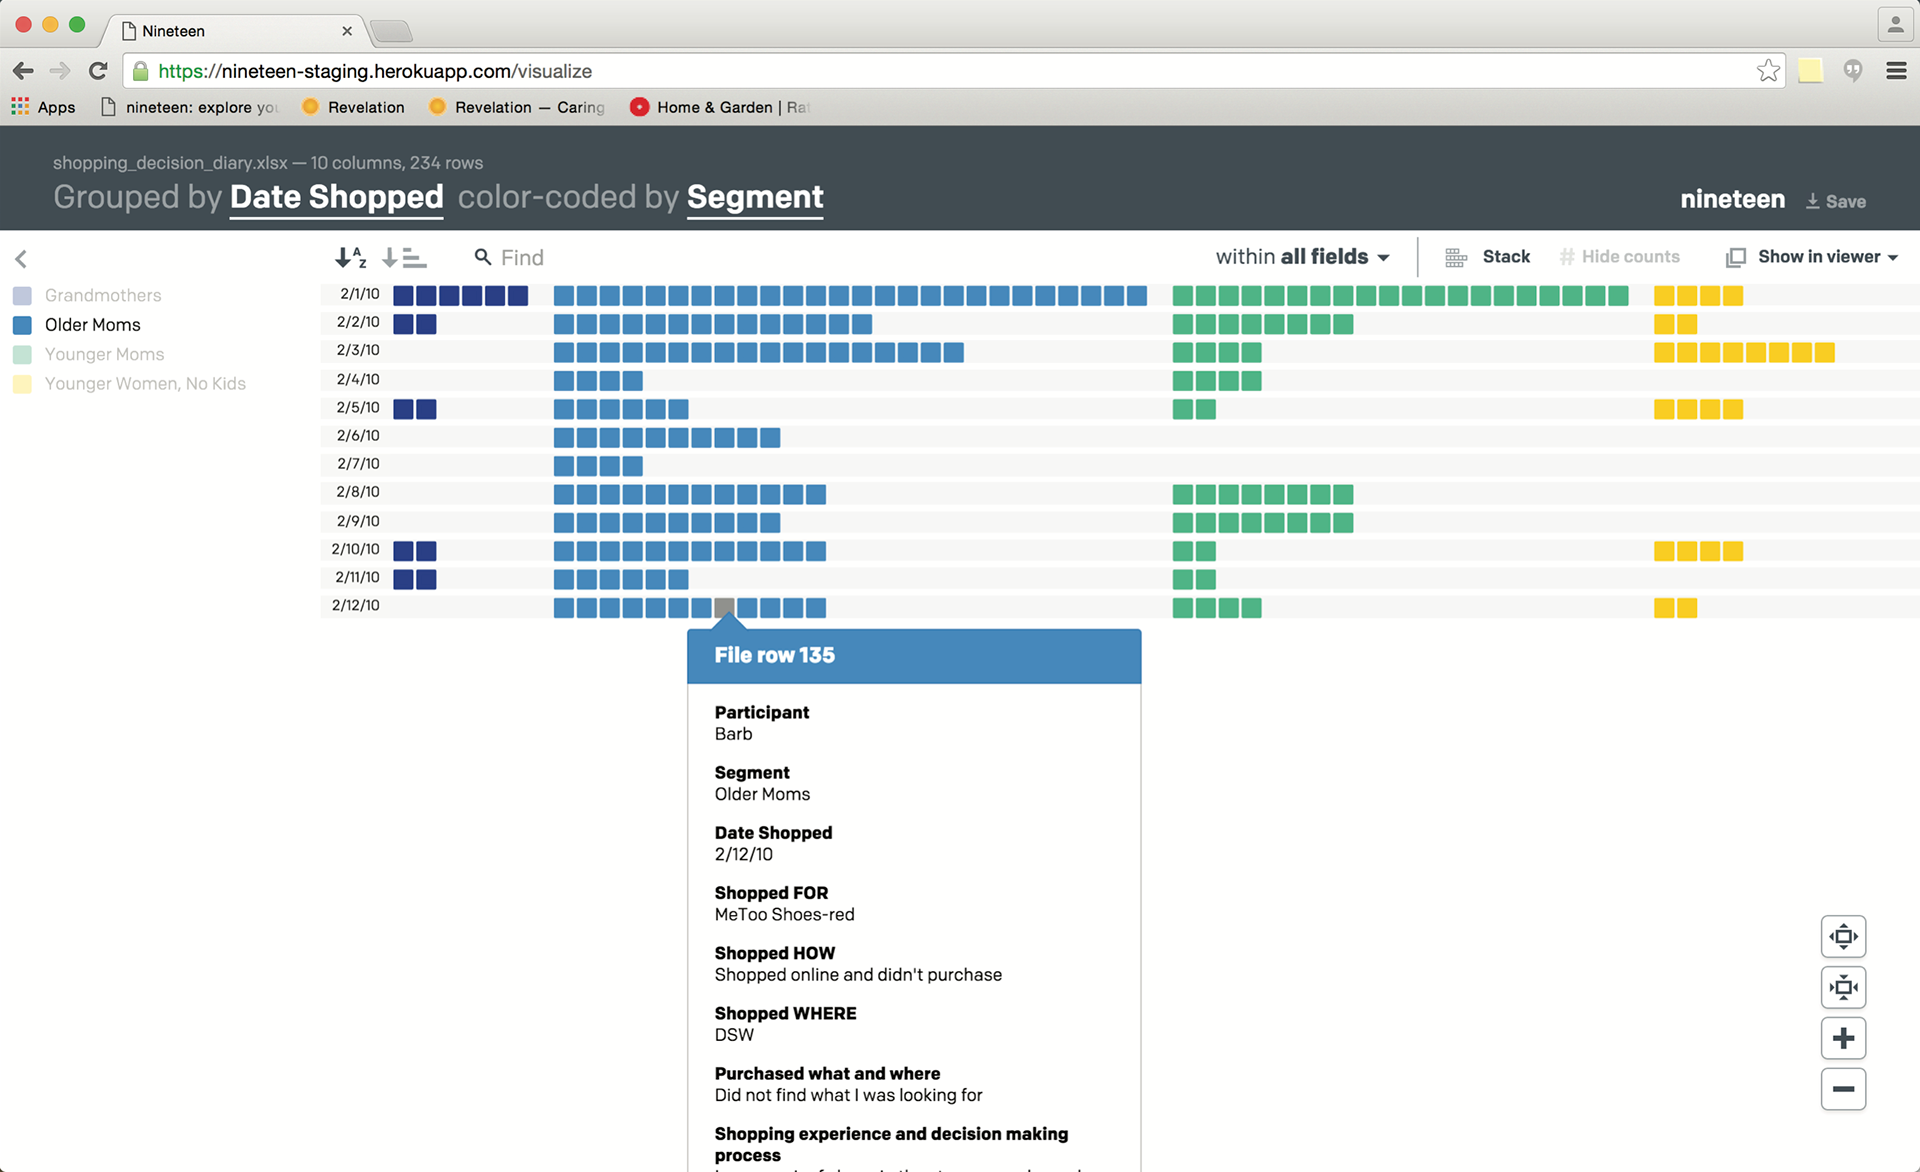This screenshot has height=1172, width=1920.
Task: Reload the page in the browser
Action: coord(98,71)
